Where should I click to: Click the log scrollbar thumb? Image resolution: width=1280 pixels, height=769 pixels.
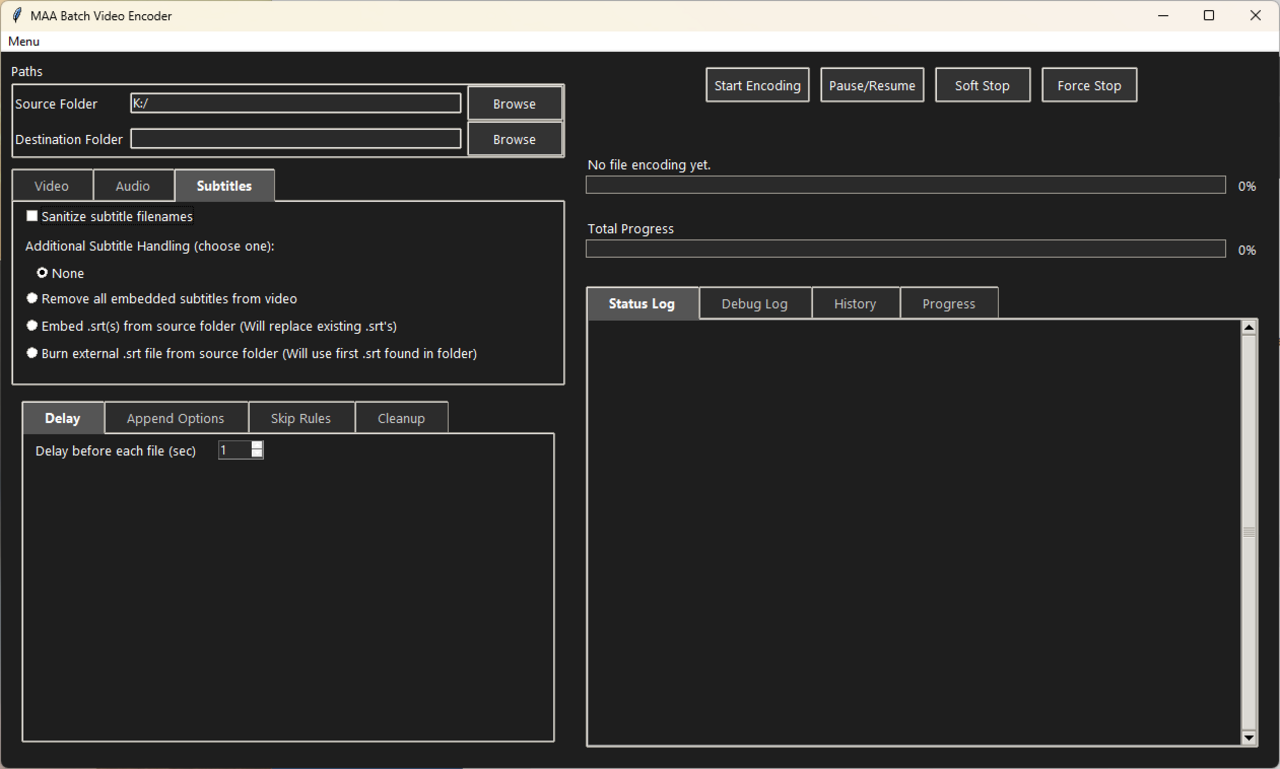(1248, 532)
